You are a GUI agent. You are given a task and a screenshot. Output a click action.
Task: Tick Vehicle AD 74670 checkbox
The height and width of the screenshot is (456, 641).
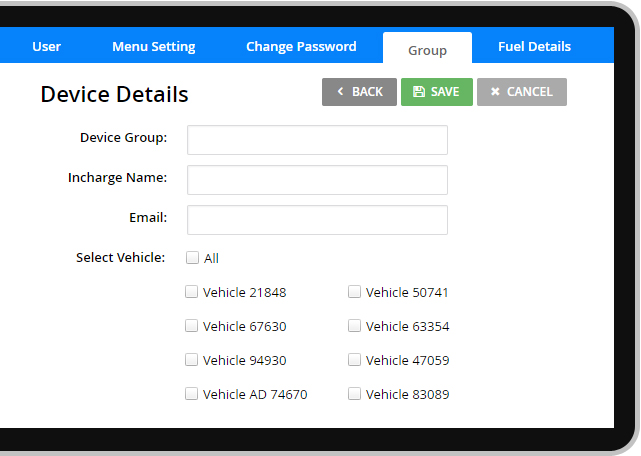191,394
